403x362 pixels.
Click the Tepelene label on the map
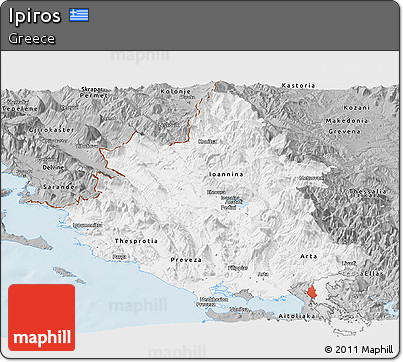pos(20,109)
